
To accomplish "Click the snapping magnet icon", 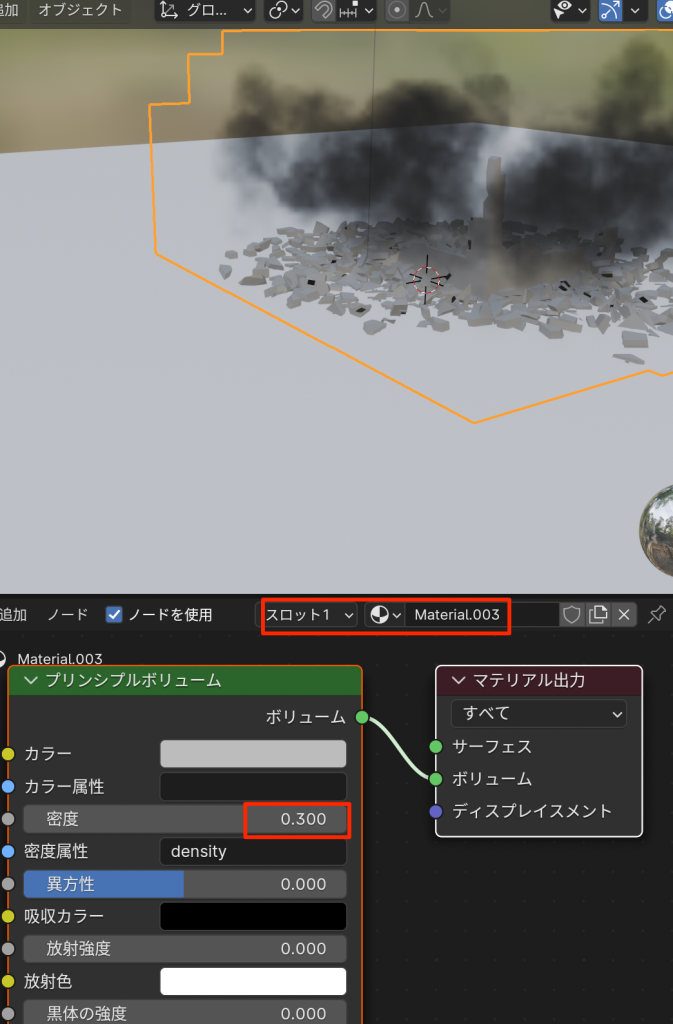I will 324,11.
